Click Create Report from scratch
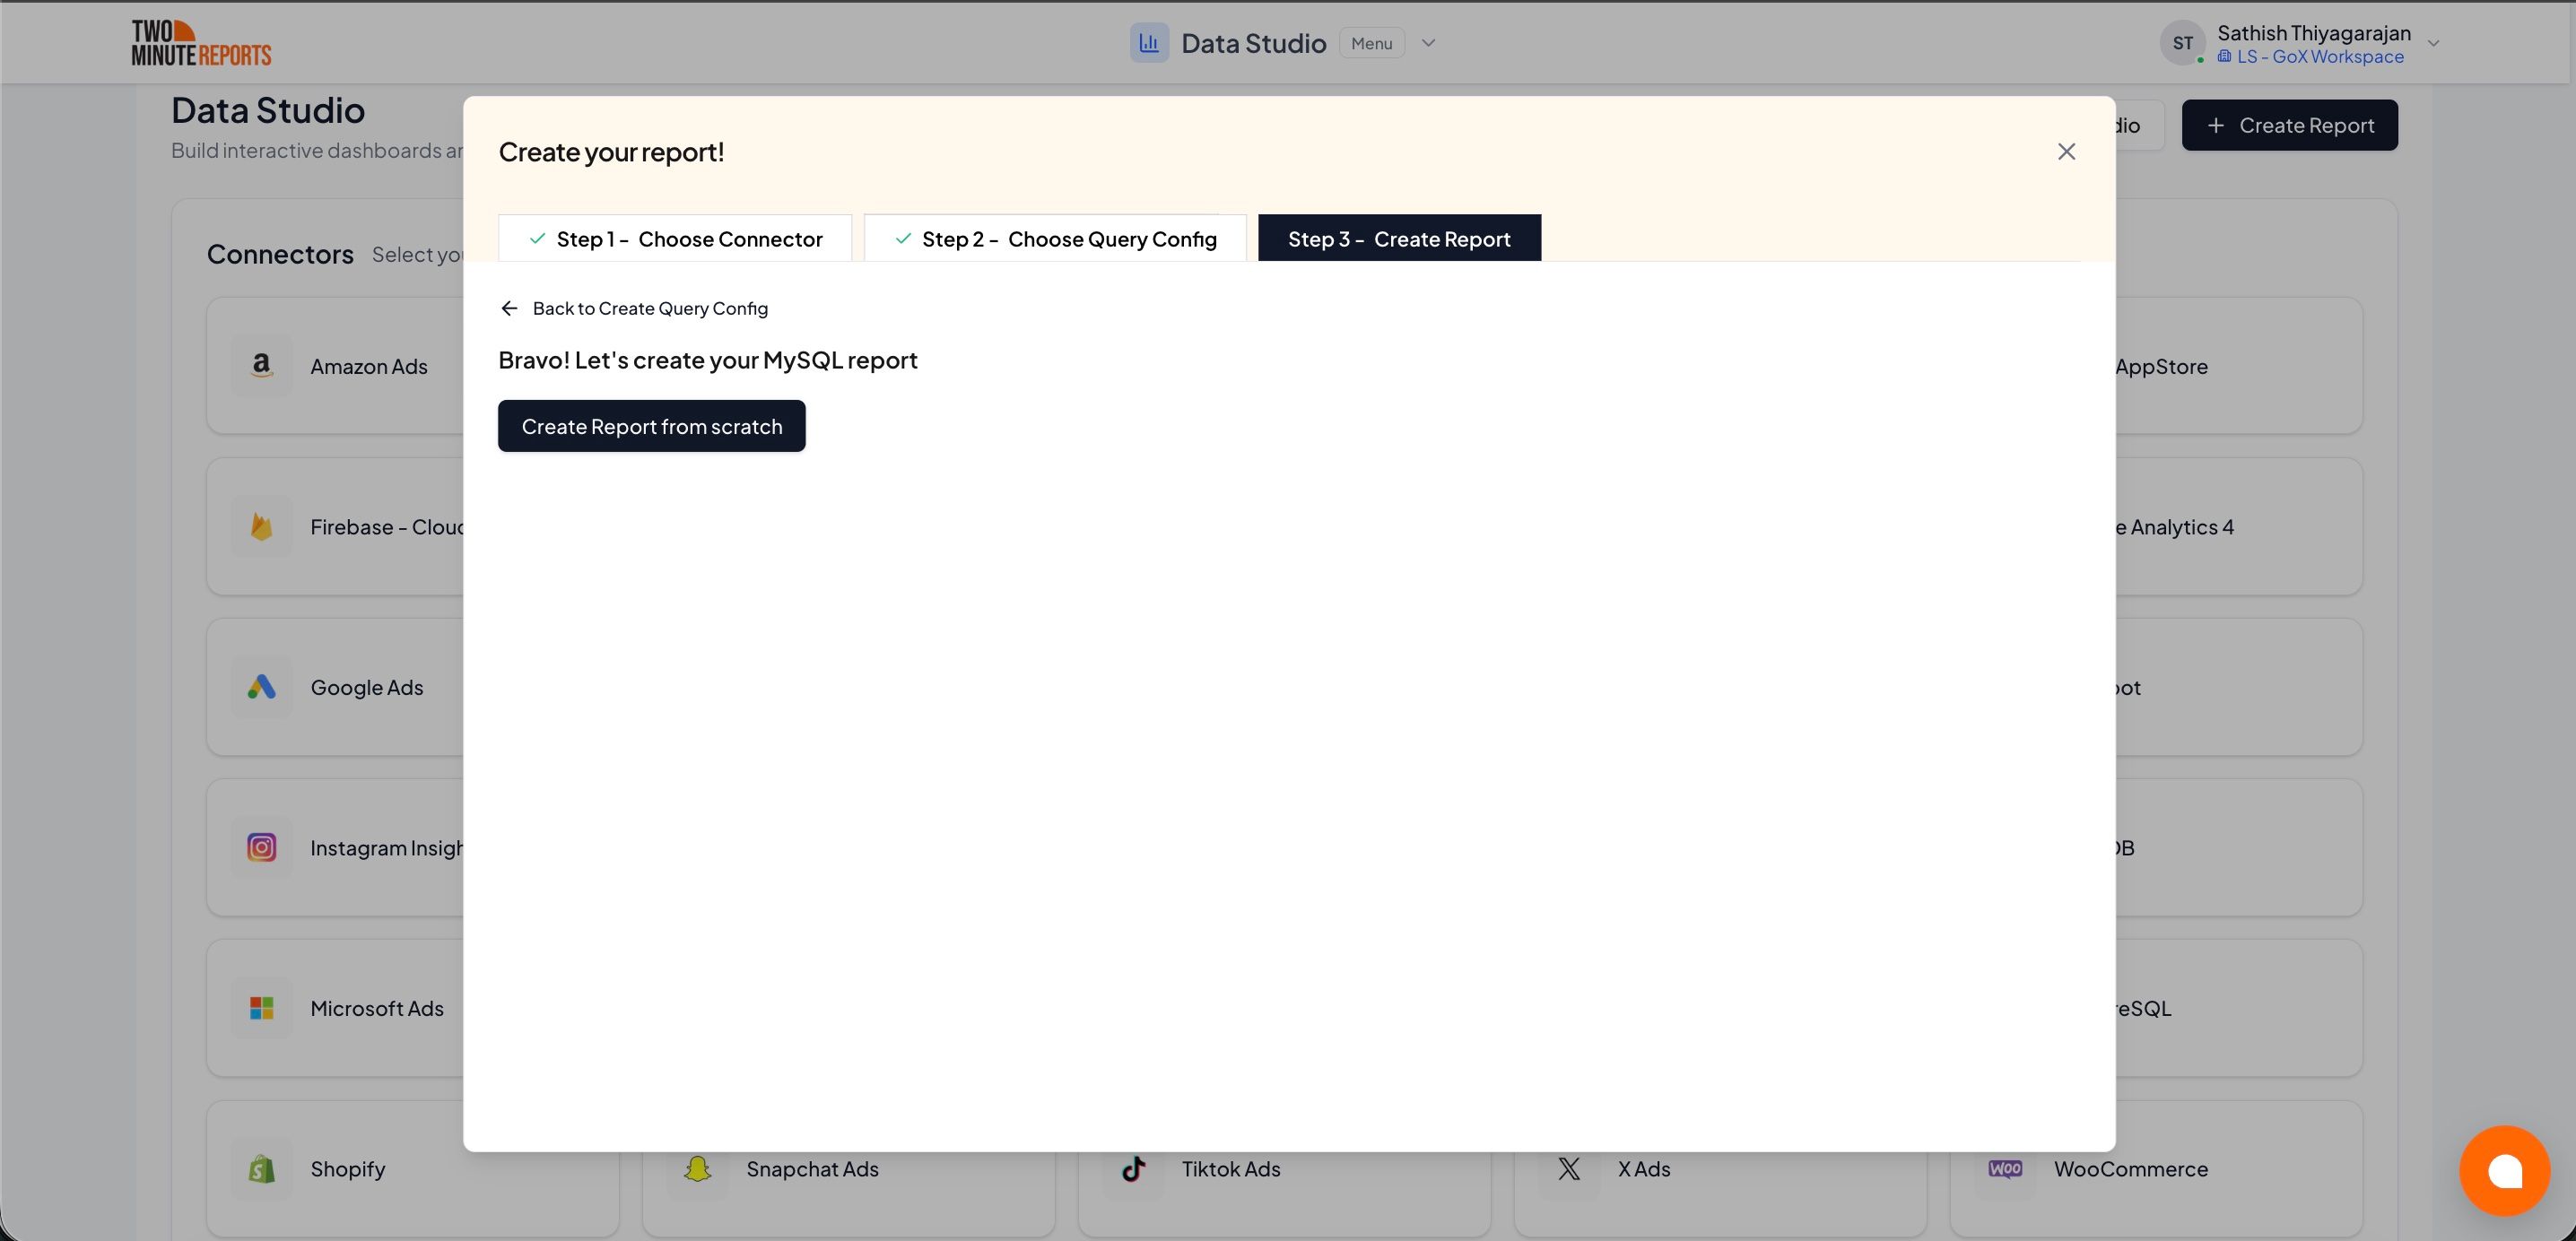This screenshot has width=2576, height=1241. tap(651, 426)
